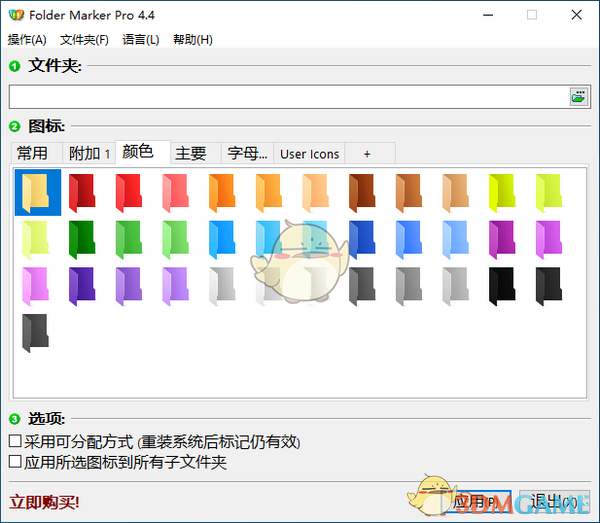
Task: Open the 操作(A) menu
Action: point(27,40)
